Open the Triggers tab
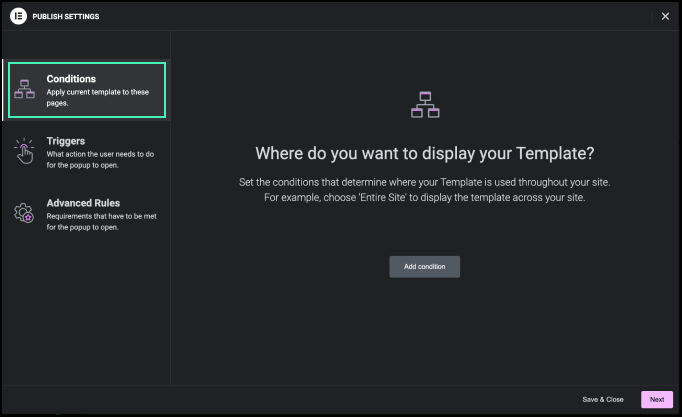Screen dimensions: 682x417 click(65, 141)
